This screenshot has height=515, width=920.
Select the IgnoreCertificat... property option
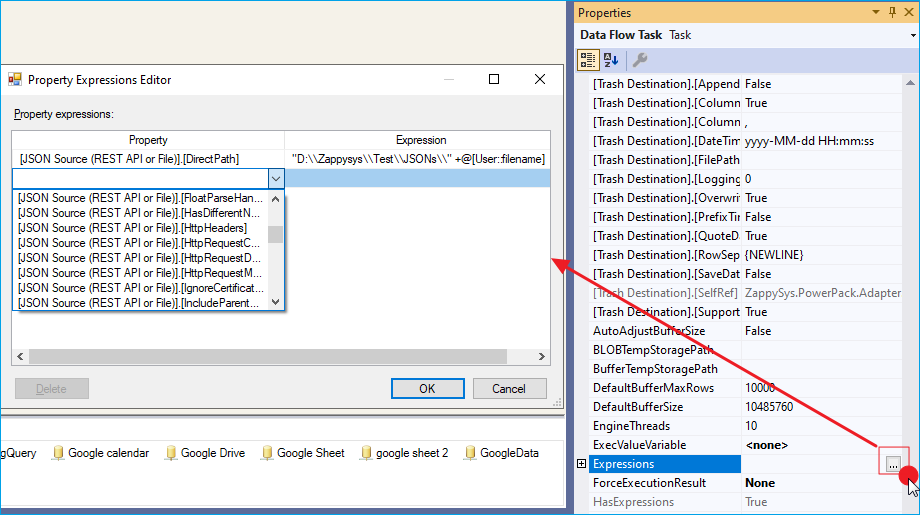(140, 288)
